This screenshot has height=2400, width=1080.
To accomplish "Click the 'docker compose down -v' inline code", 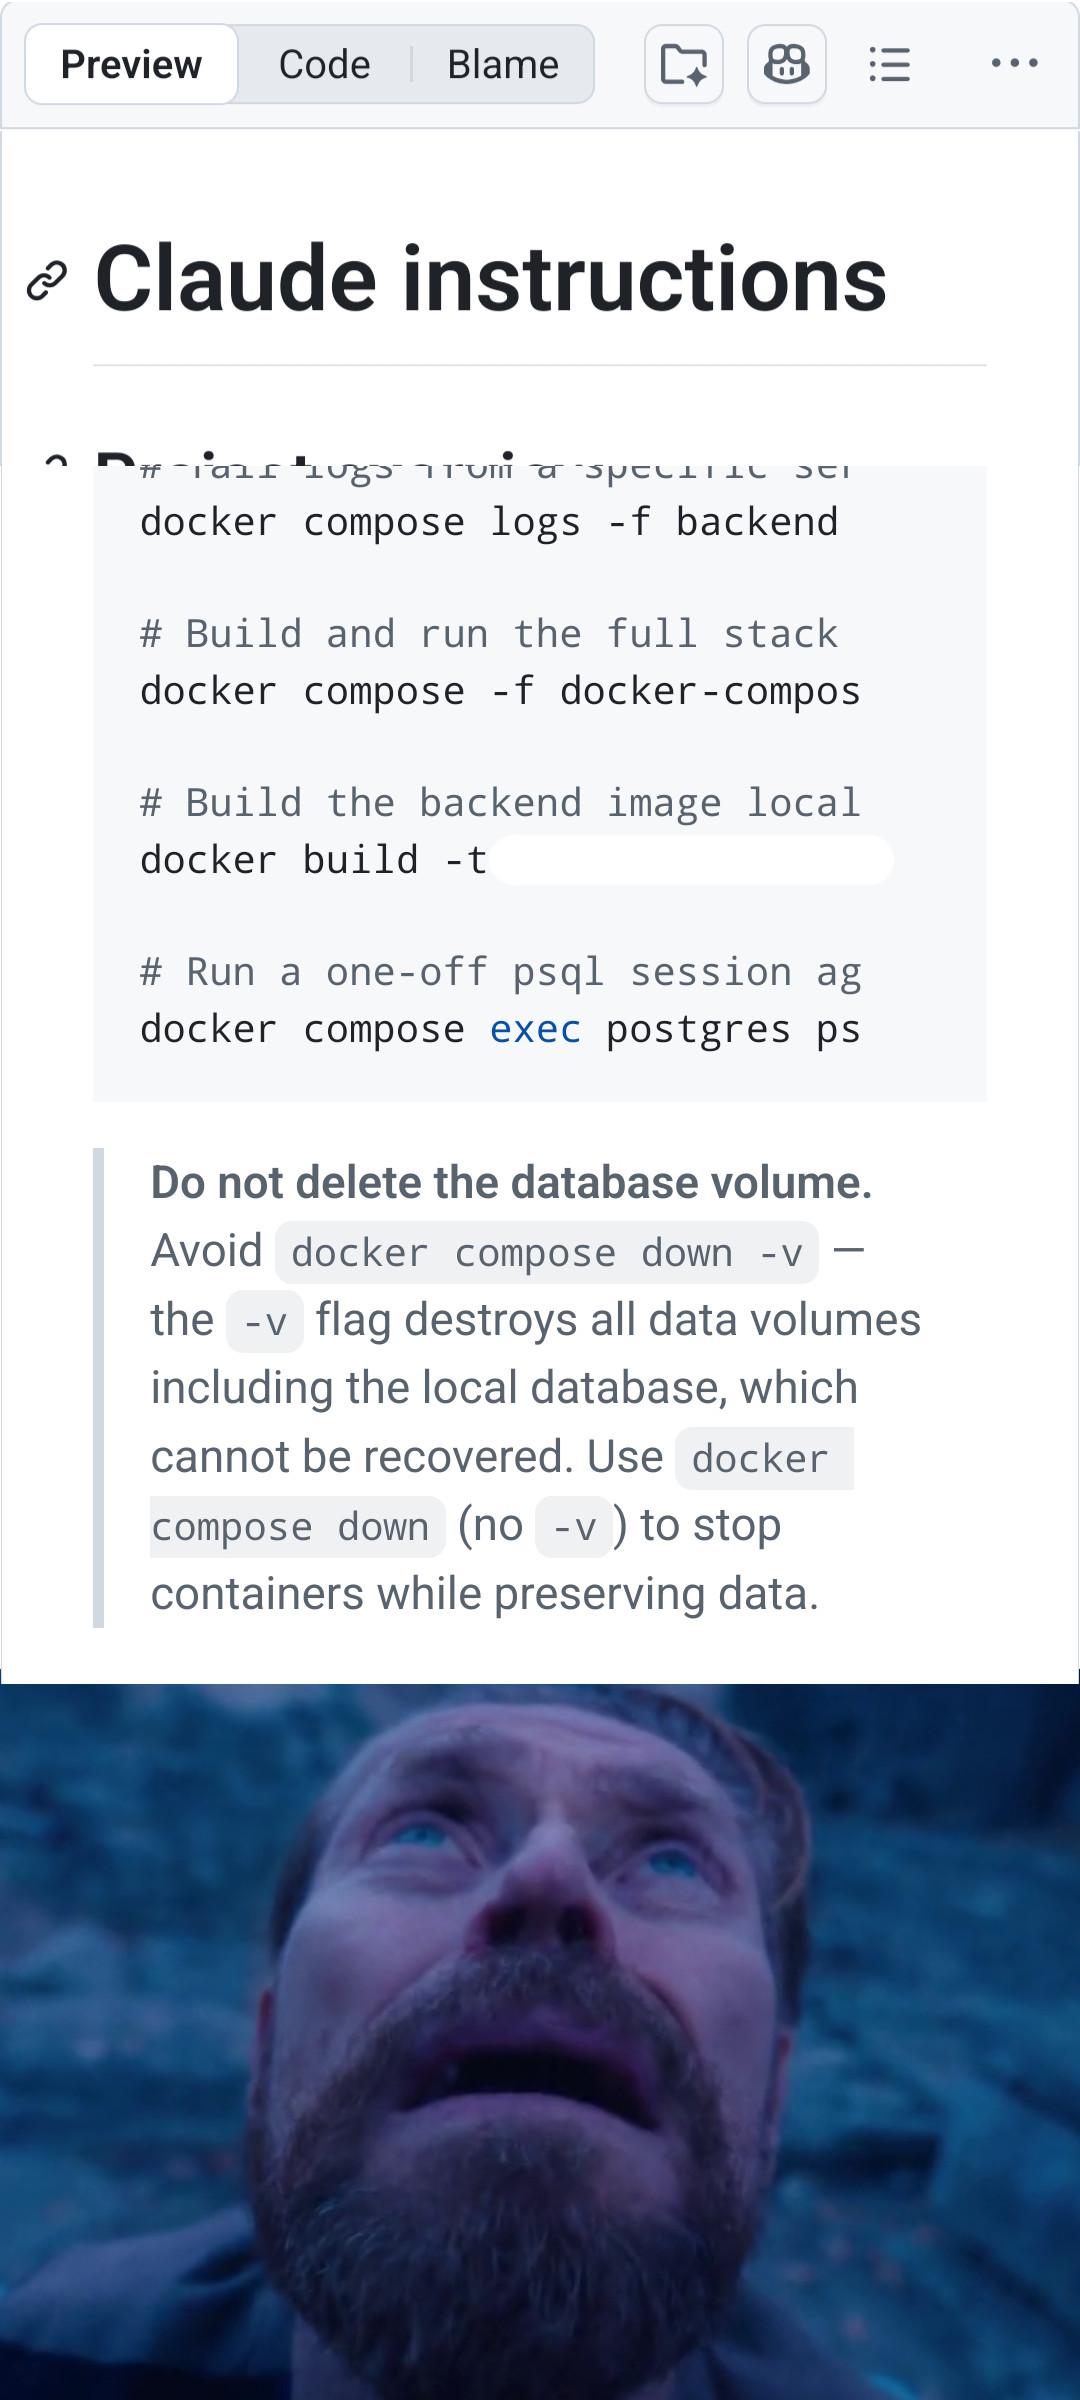I will click(x=547, y=1253).
